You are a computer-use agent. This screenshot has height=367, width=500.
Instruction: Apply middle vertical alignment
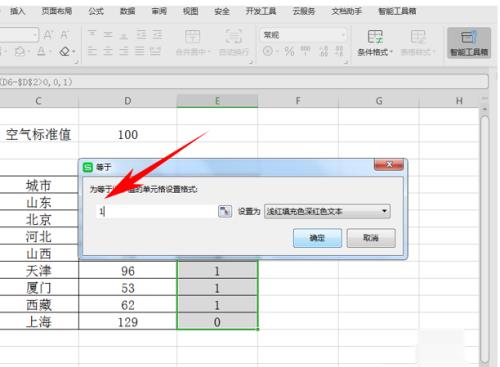[108, 34]
